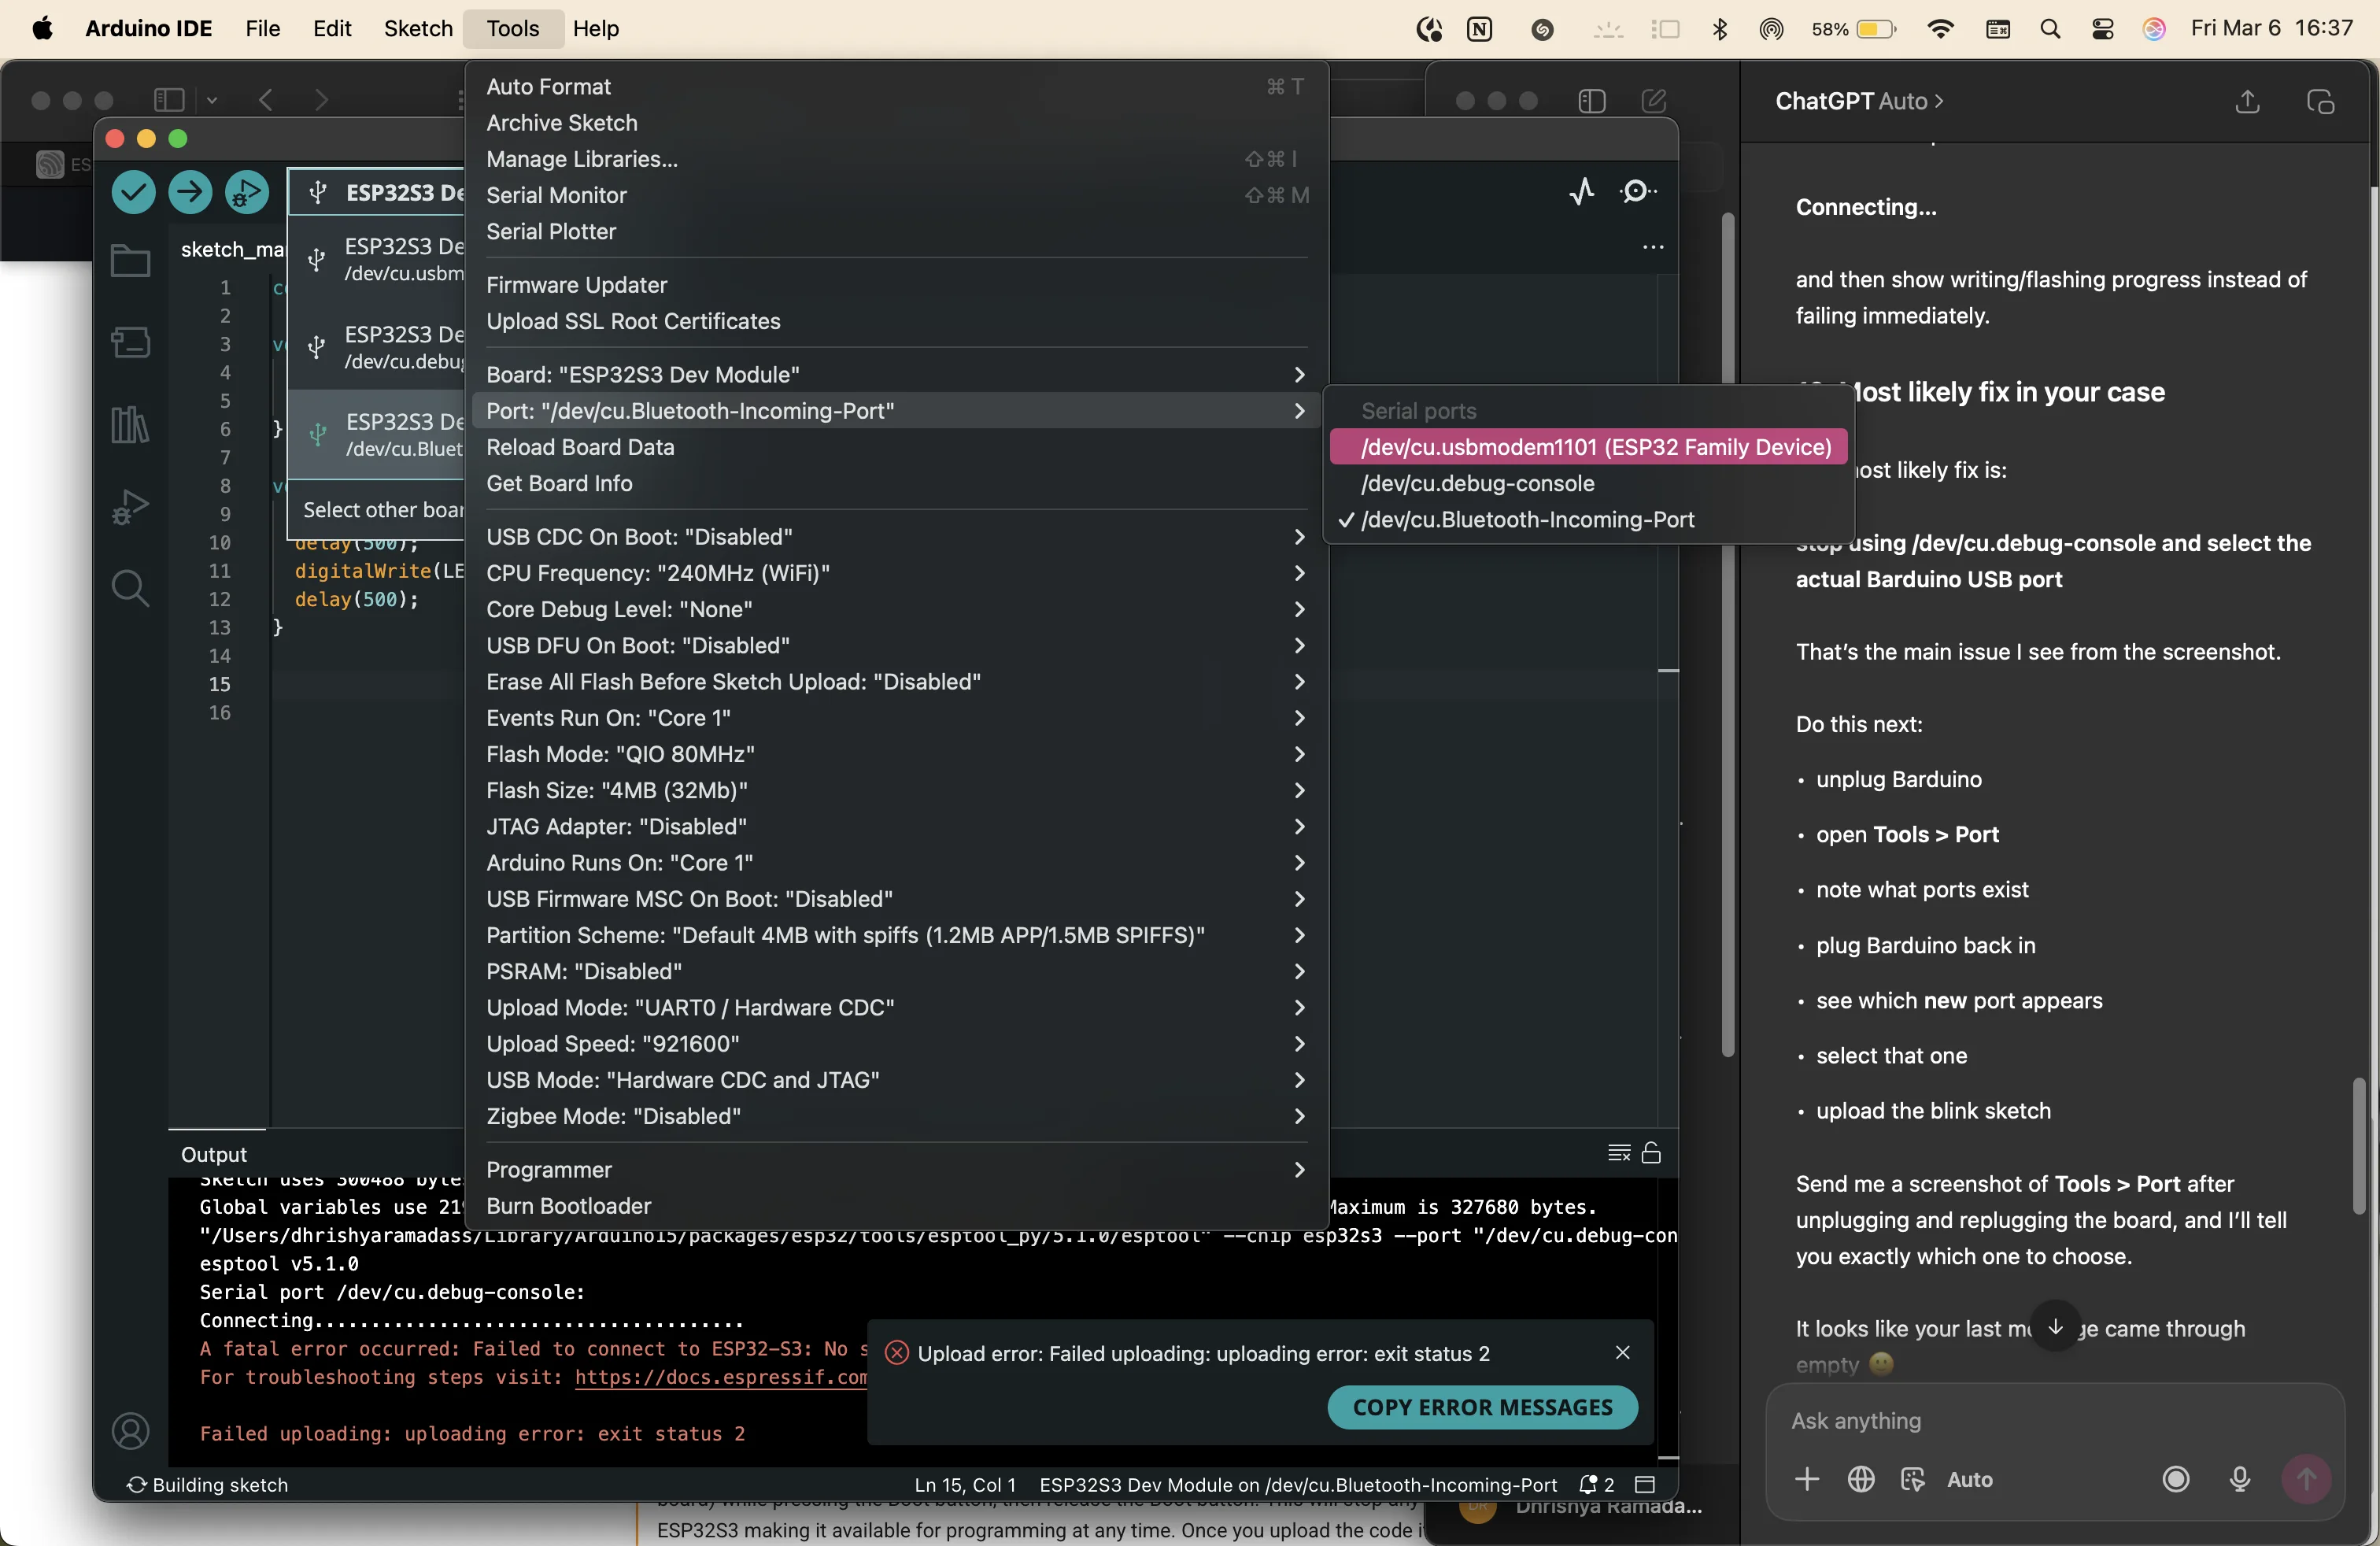Viewport: 2380px width, 1546px height.
Task: Choose Serial Monitor from Tools menu
Action: (x=556, y=195)
